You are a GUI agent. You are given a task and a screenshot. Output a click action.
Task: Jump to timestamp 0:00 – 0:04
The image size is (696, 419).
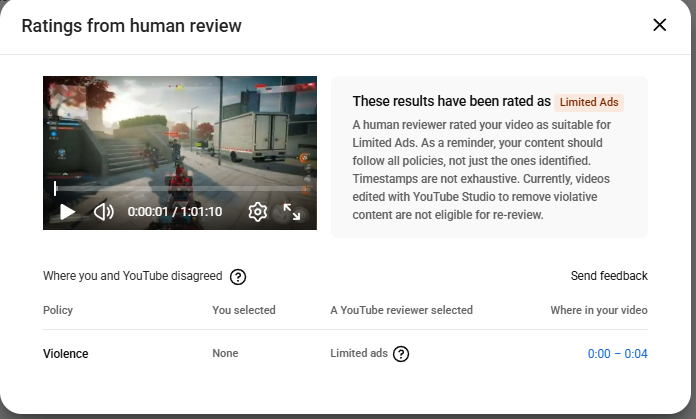(617, 354)
